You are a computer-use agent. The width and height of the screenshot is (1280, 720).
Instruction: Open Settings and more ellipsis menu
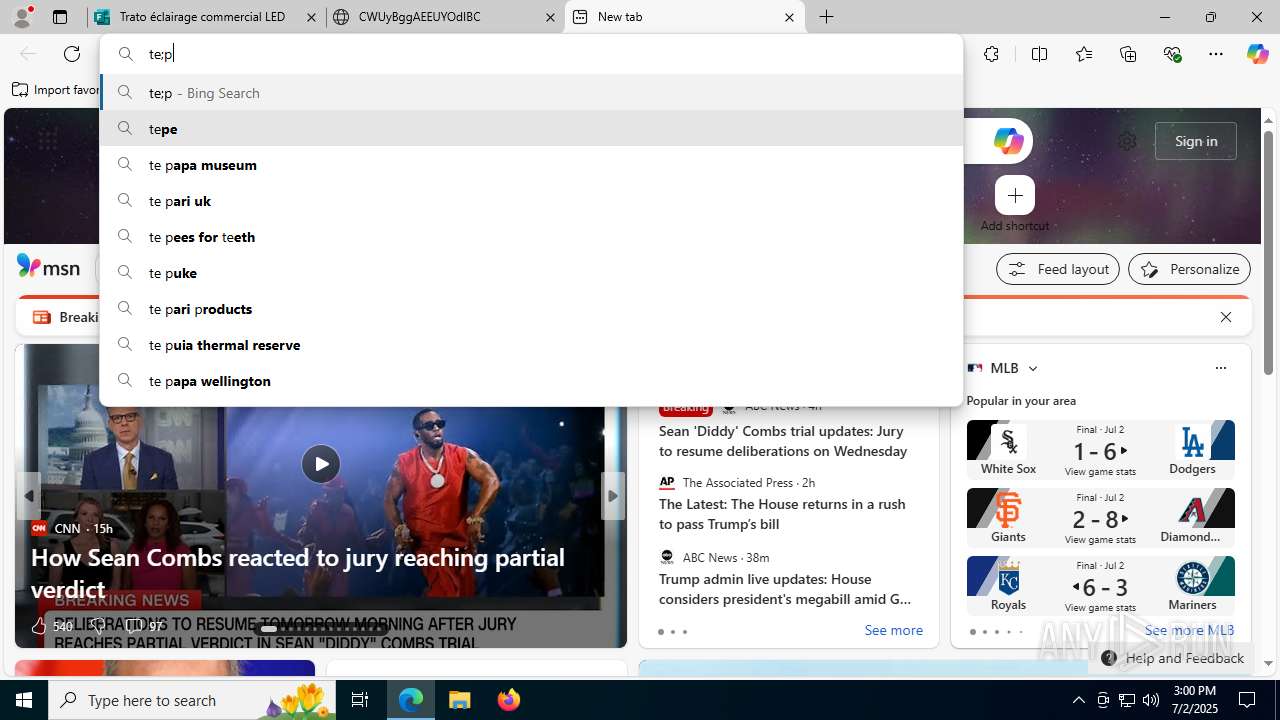point(1216,54)
